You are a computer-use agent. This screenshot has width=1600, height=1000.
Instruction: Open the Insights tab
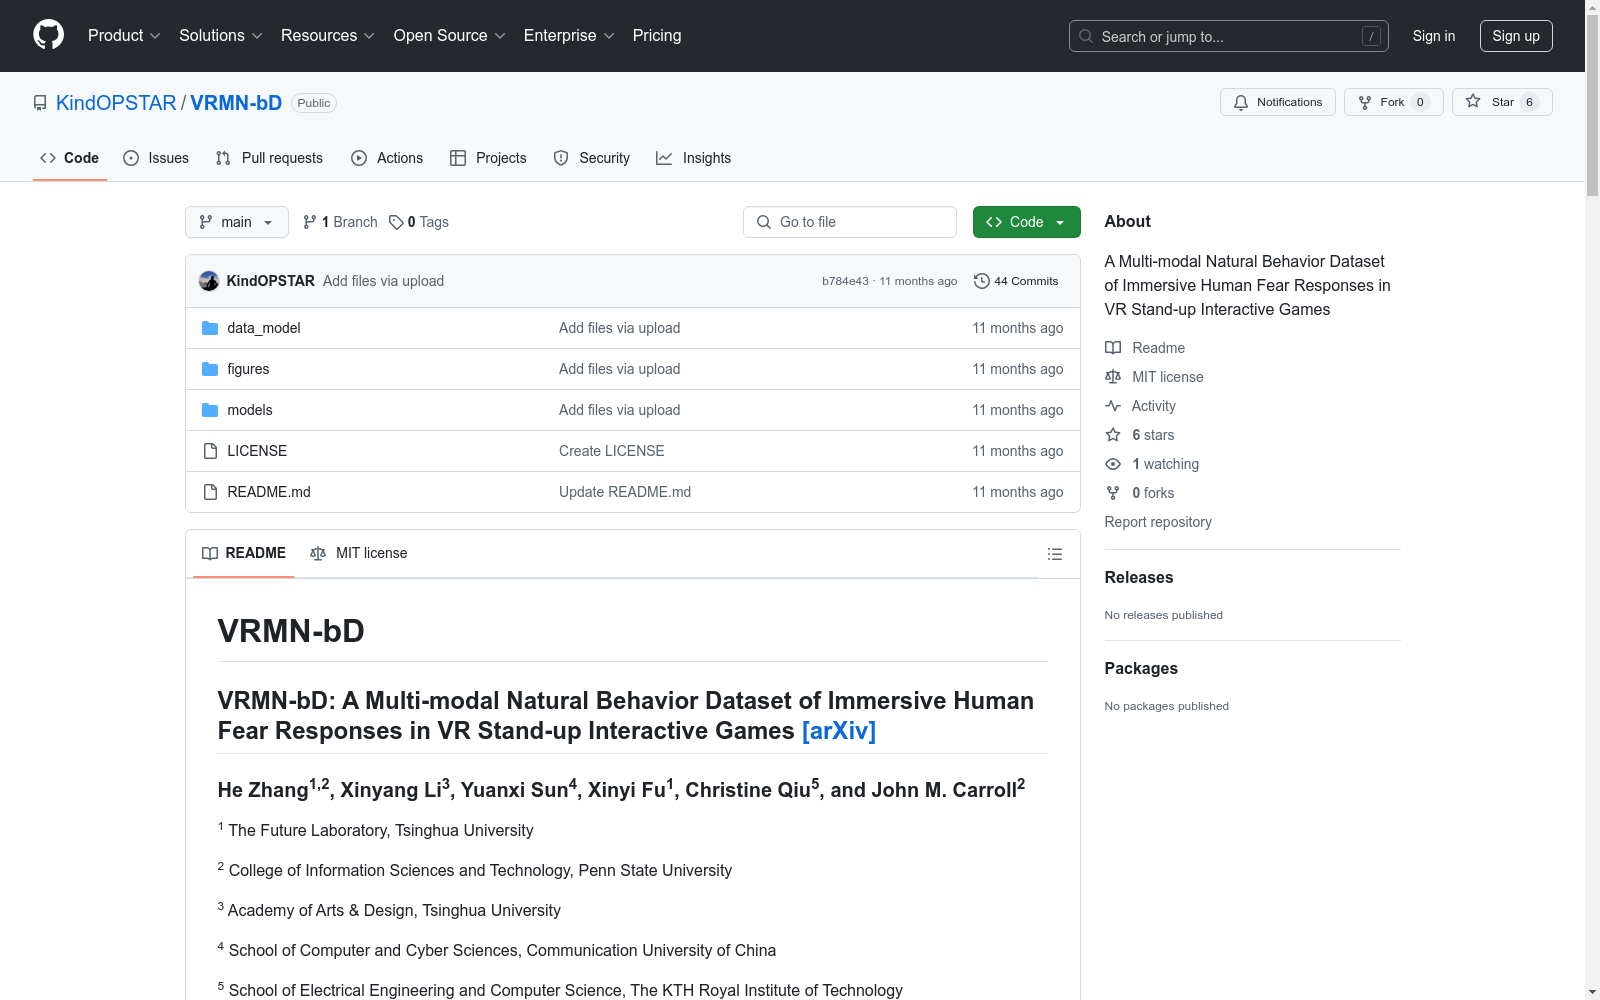693,158
